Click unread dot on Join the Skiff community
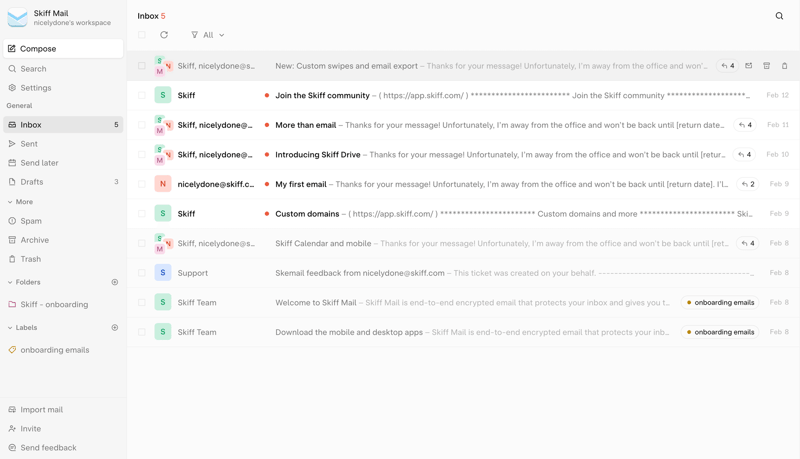 click(x=266, y=95)
